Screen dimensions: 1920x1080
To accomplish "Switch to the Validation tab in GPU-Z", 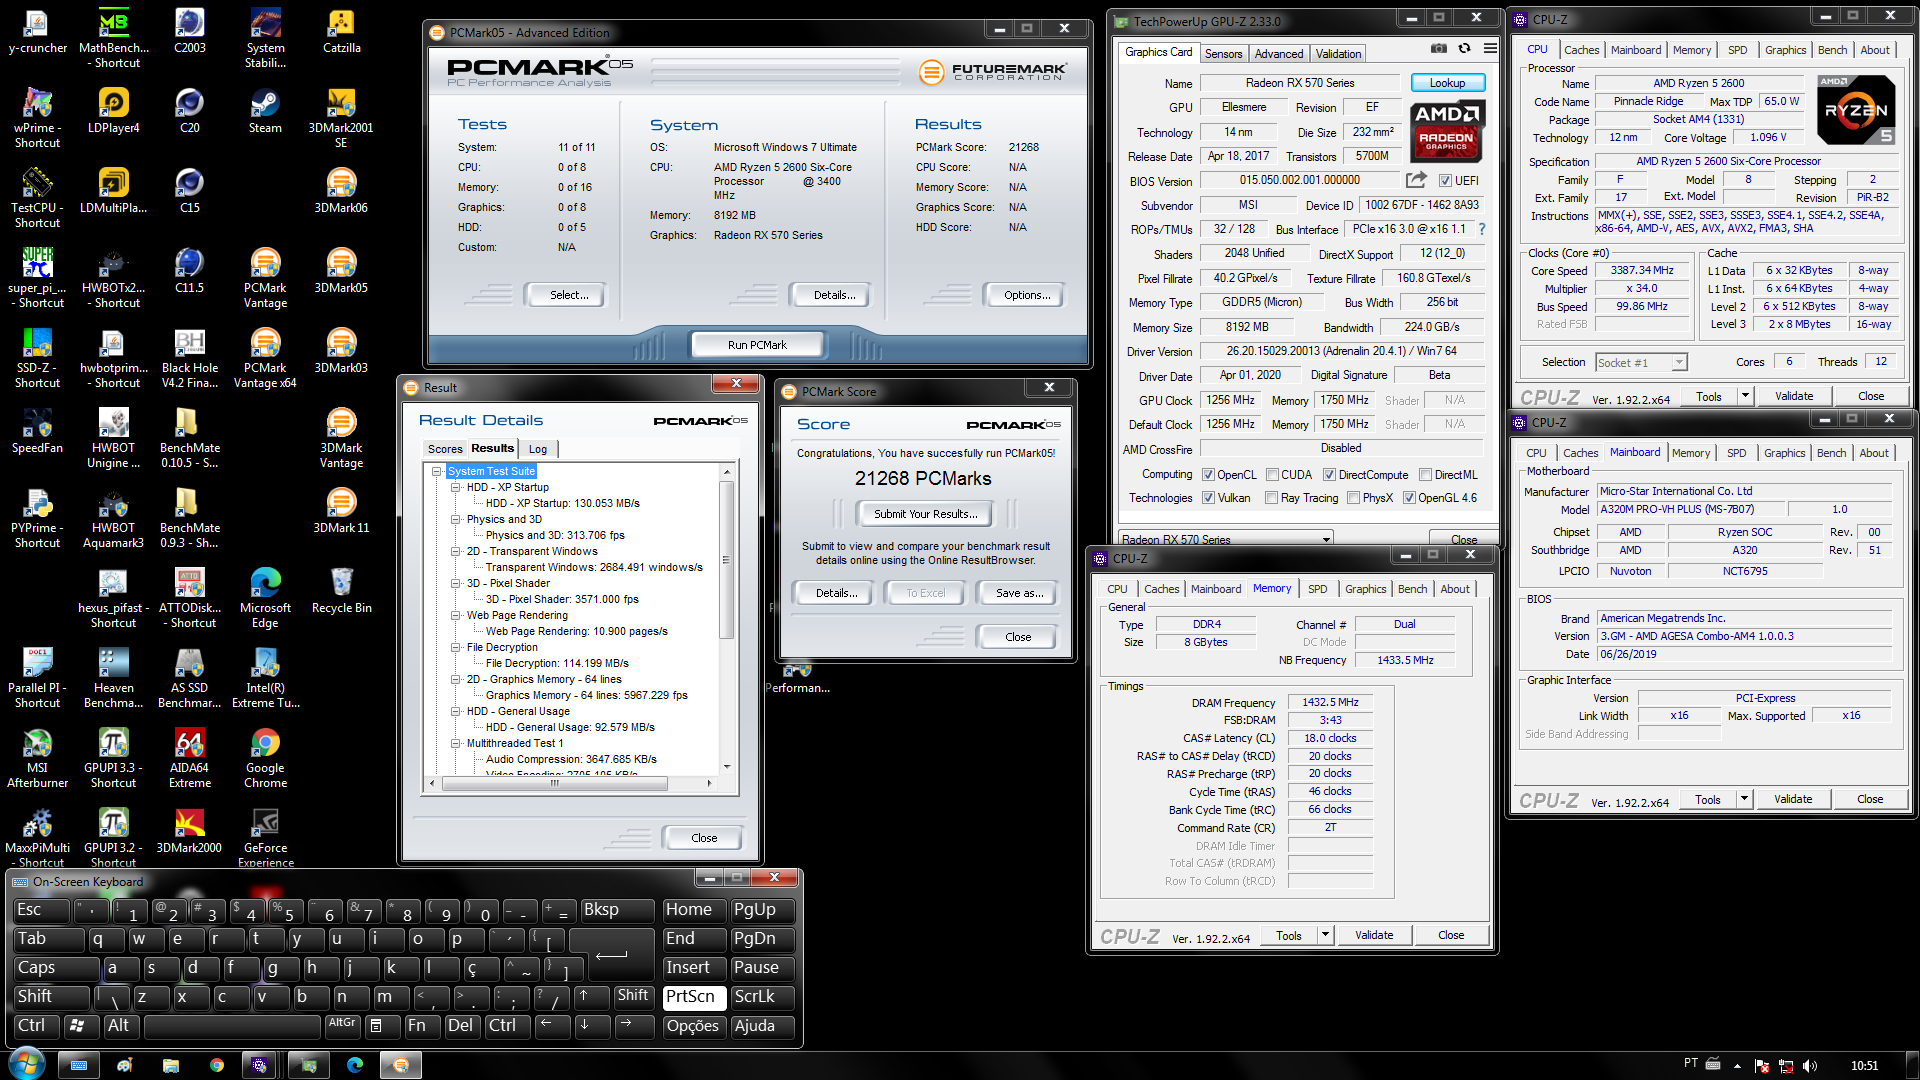I will [x=1338, y=54].
